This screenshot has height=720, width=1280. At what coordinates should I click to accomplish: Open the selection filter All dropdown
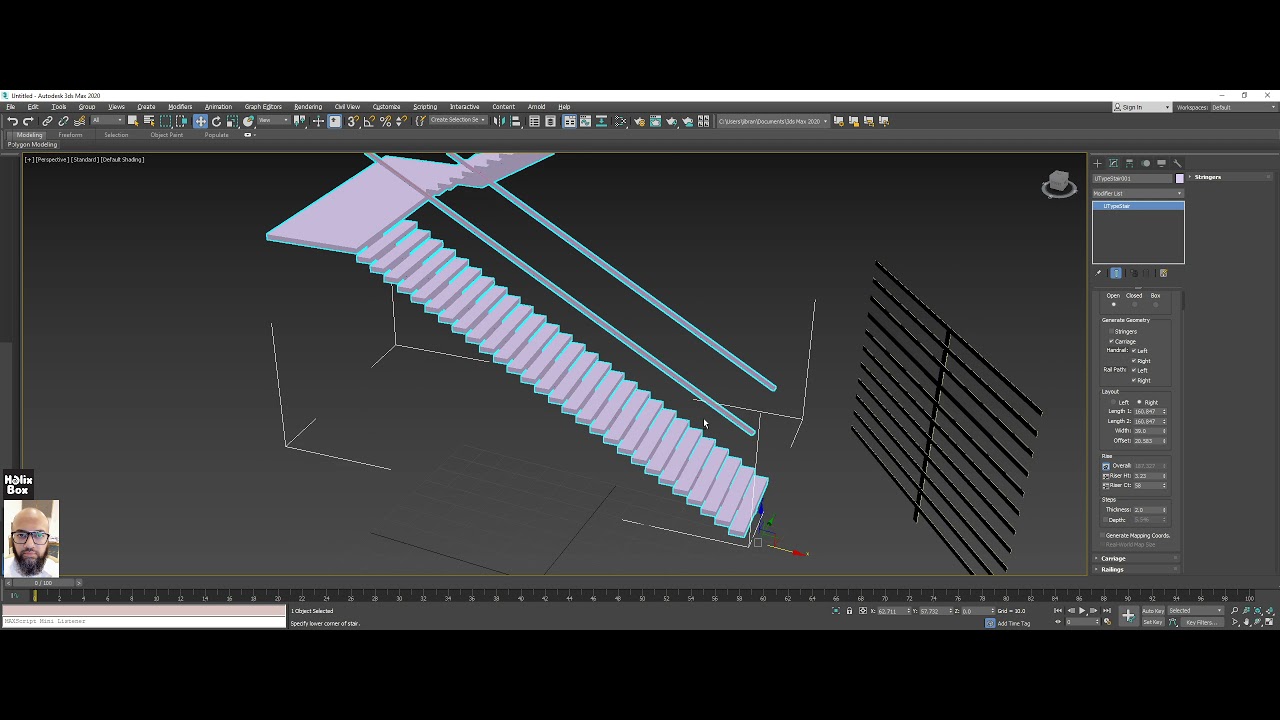click(107, 121)
